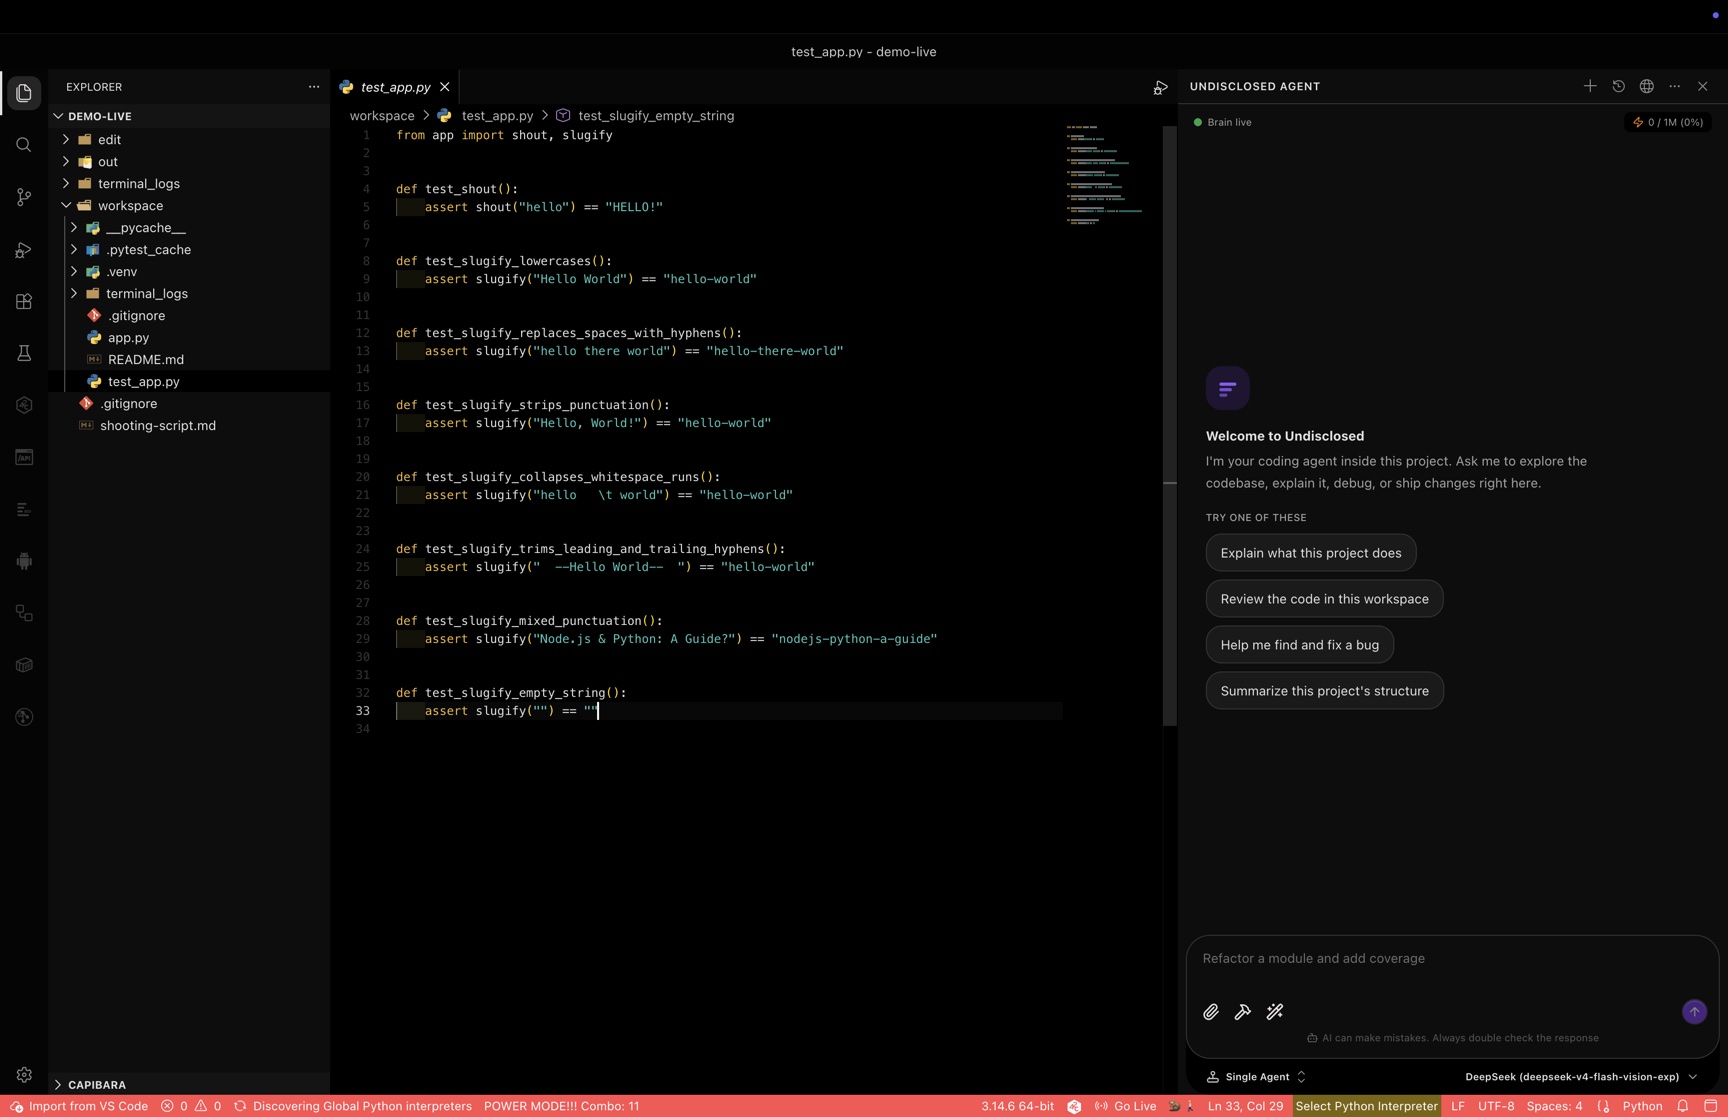Click Select Python Interpreter in status bar
1728x1117 pixels.
pyautogui.click(x=1366, y=1106)
